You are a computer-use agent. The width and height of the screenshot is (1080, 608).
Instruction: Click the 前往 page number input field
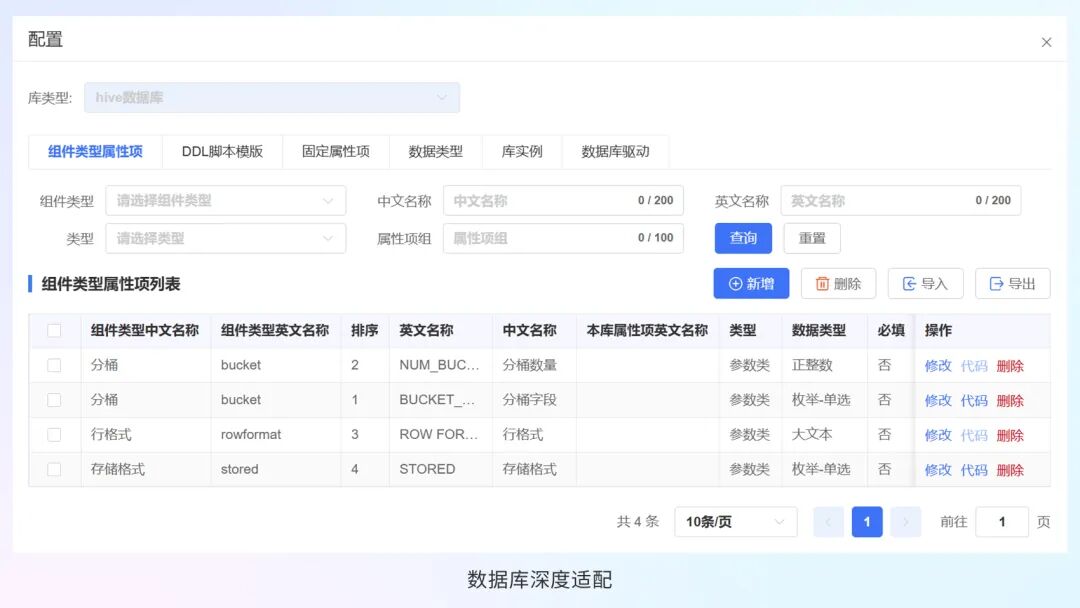click(x=1002, y=521)
